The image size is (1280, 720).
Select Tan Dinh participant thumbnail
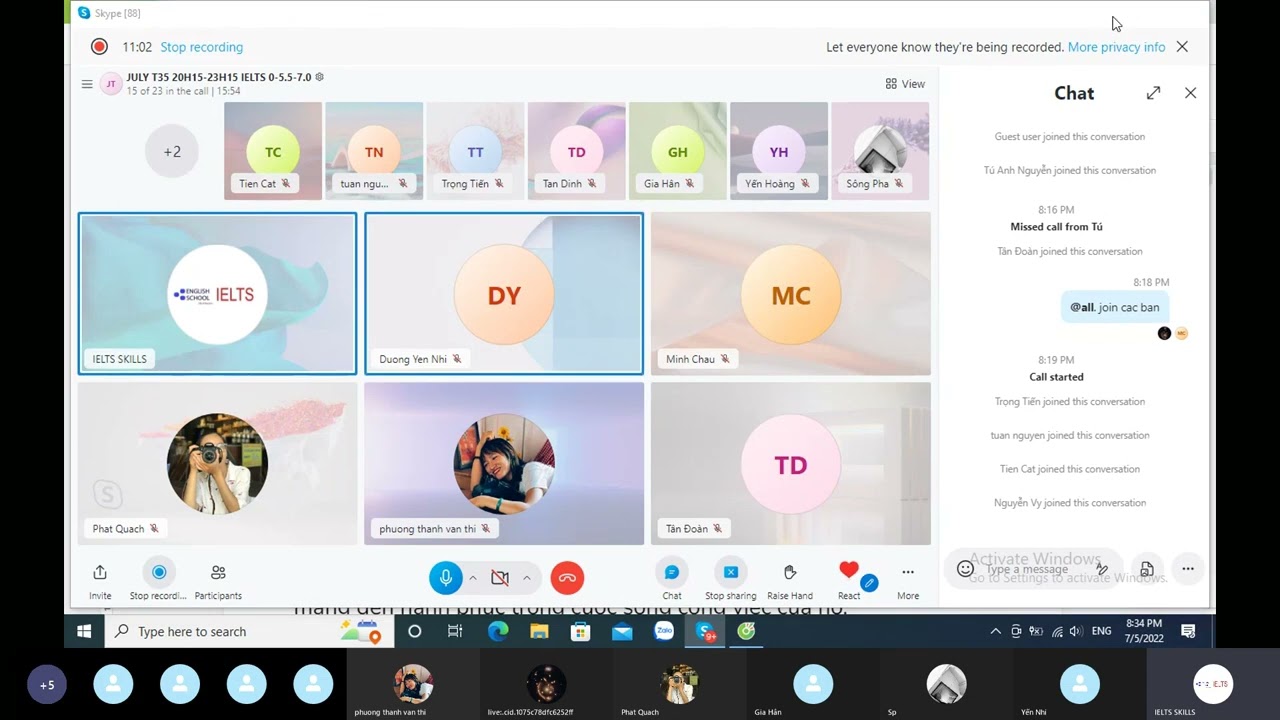click(x=577, y=151)
